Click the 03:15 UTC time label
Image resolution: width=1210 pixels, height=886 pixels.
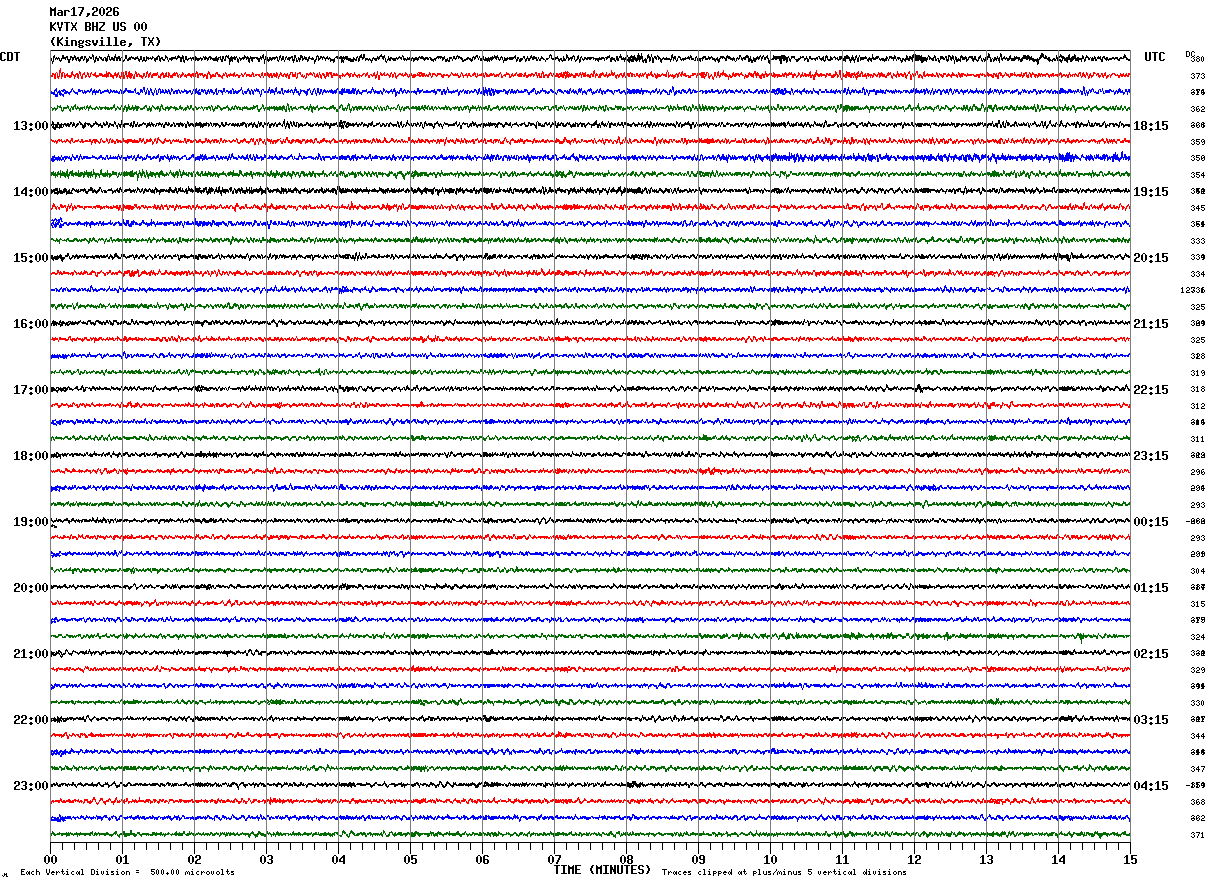pos(1151,720)
